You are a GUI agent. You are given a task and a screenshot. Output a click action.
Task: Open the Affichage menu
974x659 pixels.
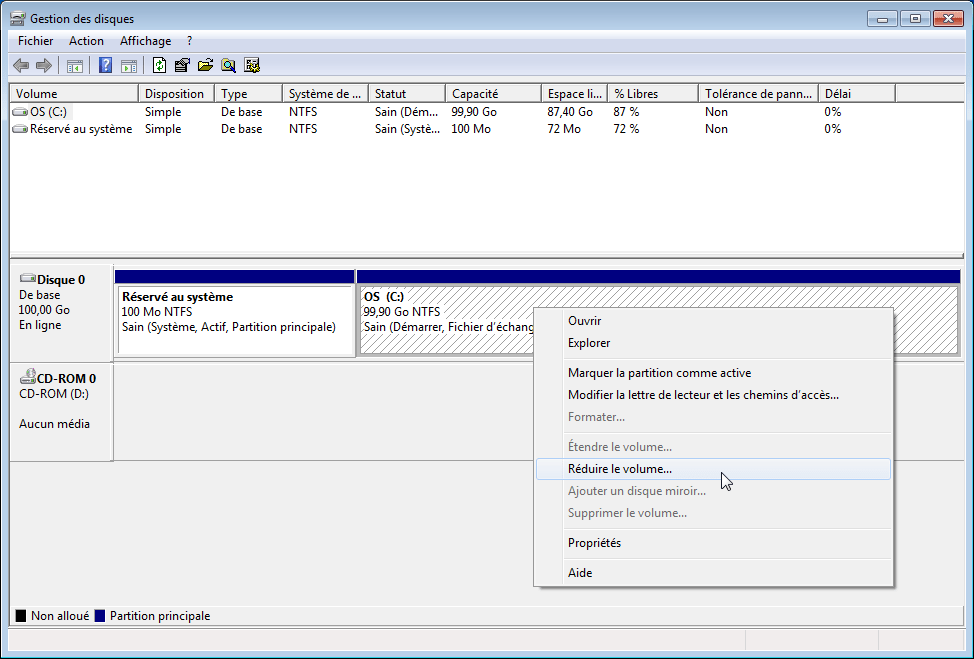145,41
